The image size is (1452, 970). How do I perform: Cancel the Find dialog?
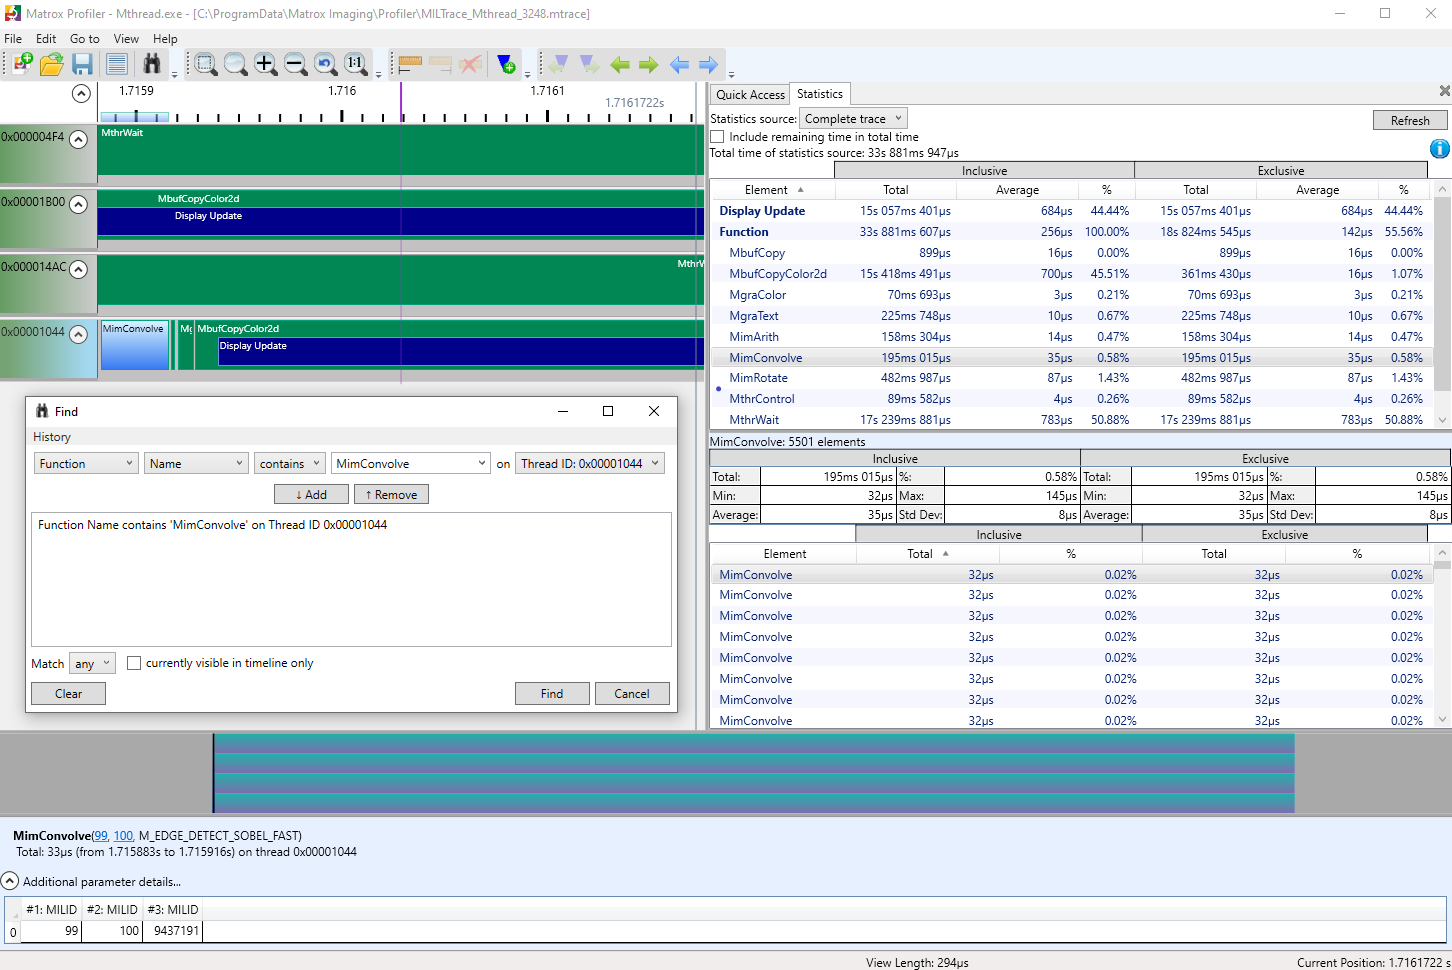pos(632,693)
